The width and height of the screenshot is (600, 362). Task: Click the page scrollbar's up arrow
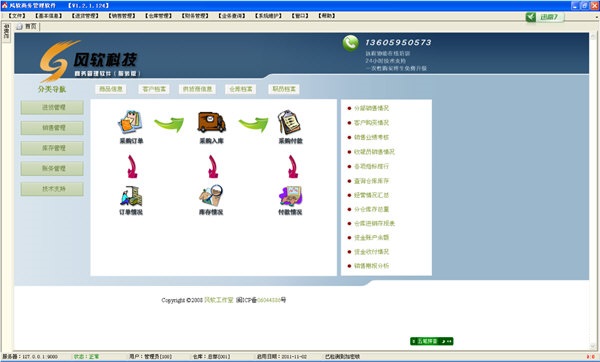tap(593, 36)
